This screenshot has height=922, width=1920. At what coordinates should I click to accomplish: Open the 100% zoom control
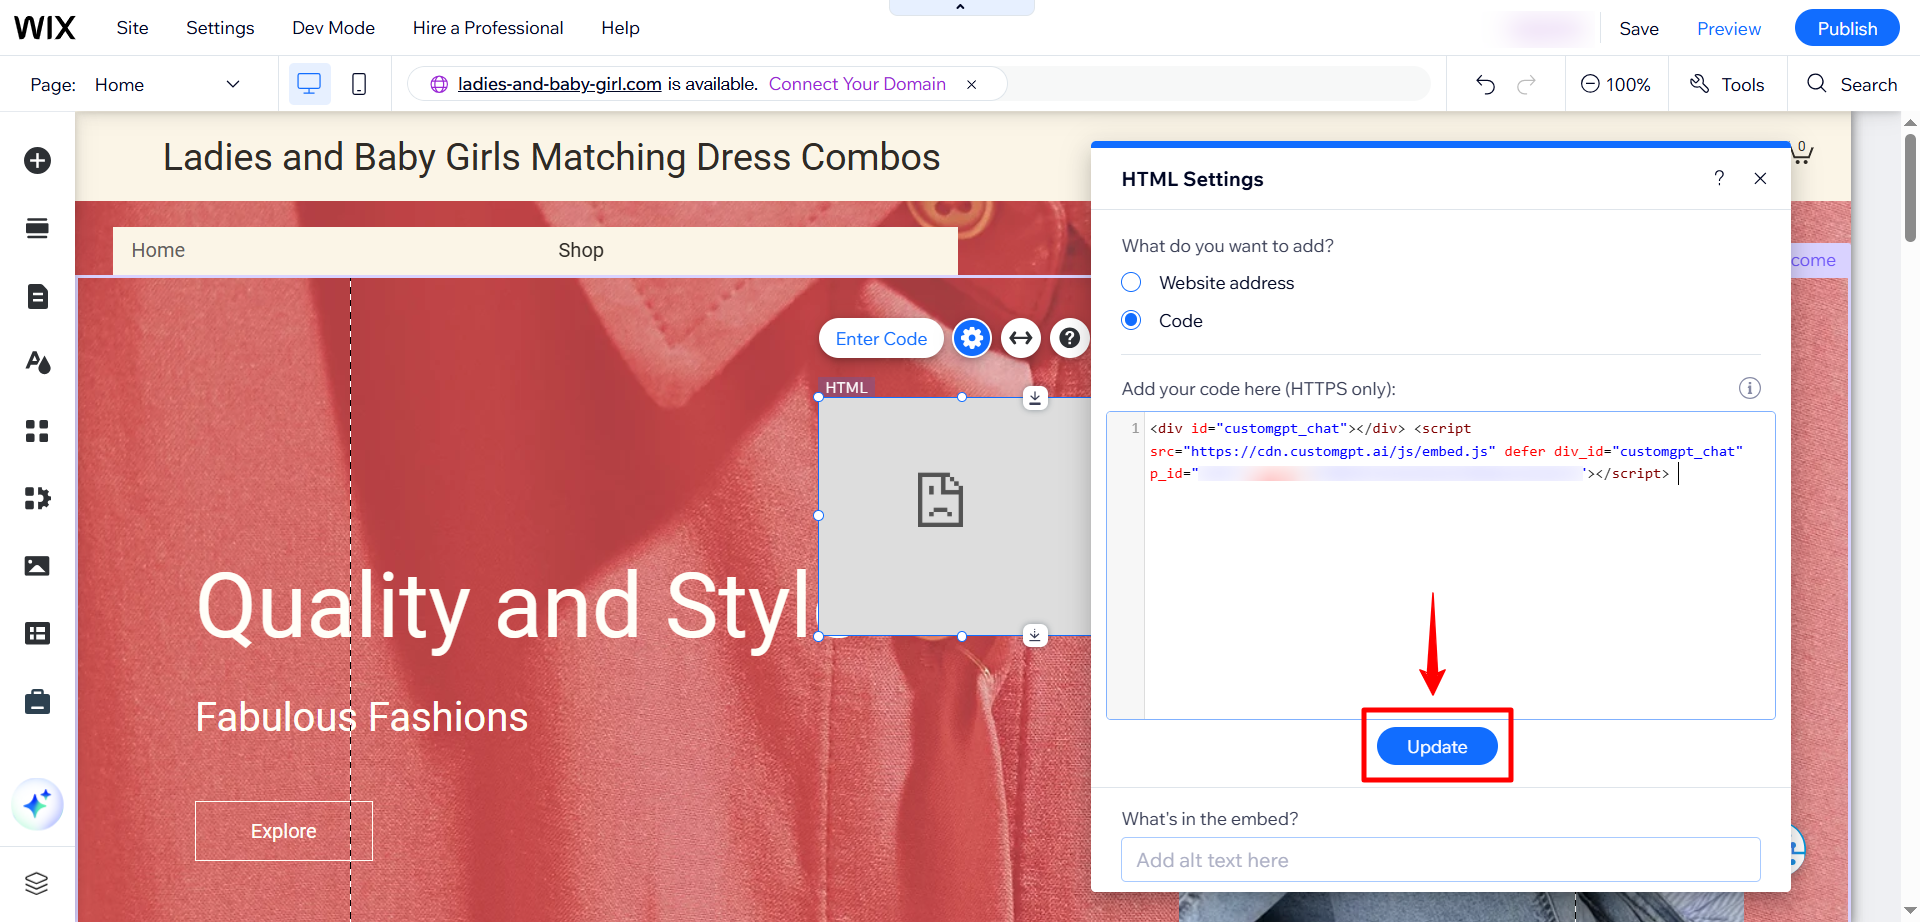1615,84
